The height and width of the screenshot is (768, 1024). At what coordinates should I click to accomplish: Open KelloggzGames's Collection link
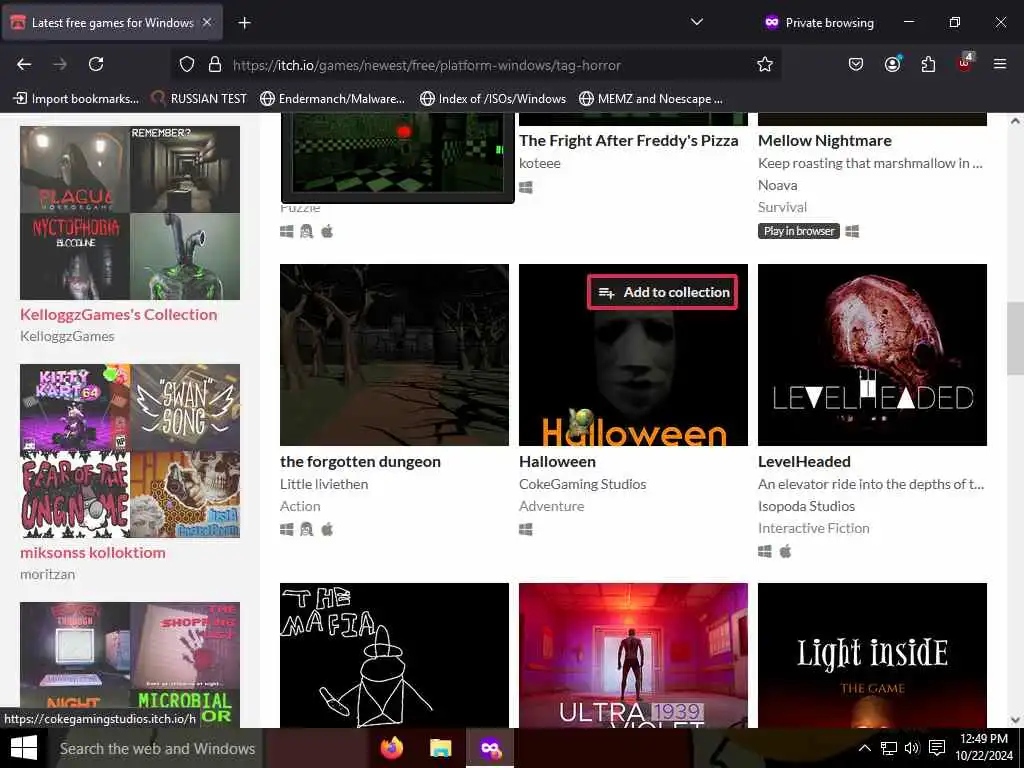pyautogui.click(x=118, y=314)
